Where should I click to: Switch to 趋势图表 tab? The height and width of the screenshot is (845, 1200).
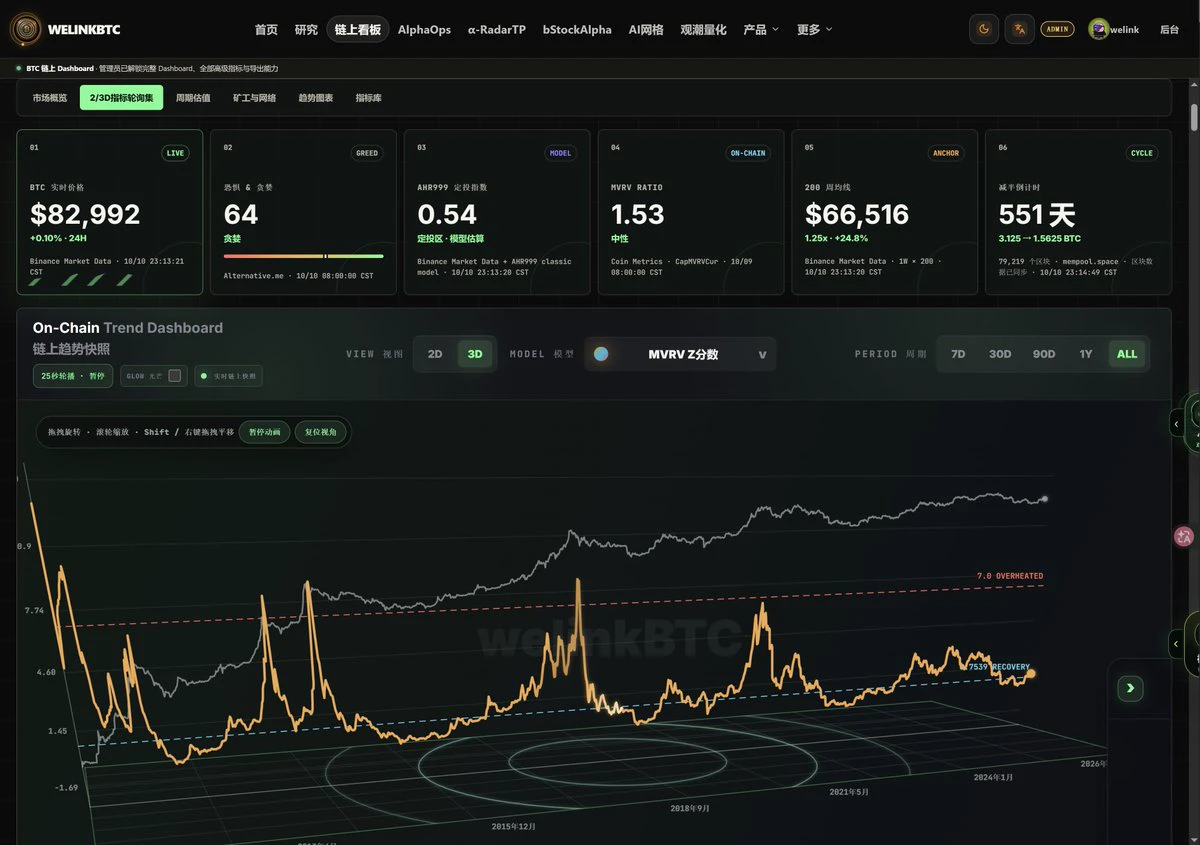click(x=316, y=98)
